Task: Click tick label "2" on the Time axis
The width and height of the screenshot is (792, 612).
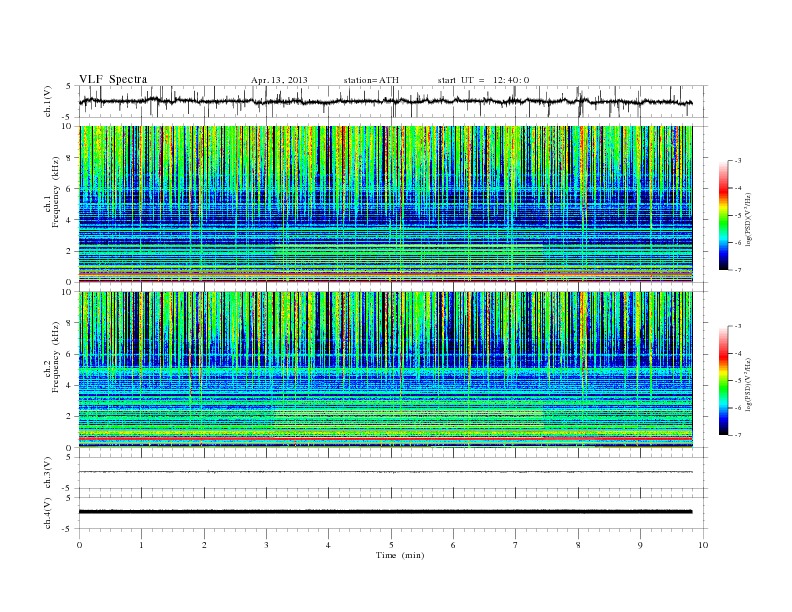Action: point(204,545)
